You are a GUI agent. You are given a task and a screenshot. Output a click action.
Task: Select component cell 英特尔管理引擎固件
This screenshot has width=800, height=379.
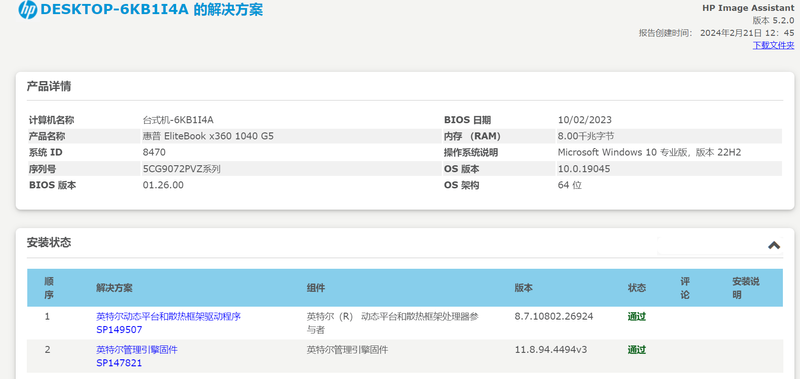click(347, 349)
